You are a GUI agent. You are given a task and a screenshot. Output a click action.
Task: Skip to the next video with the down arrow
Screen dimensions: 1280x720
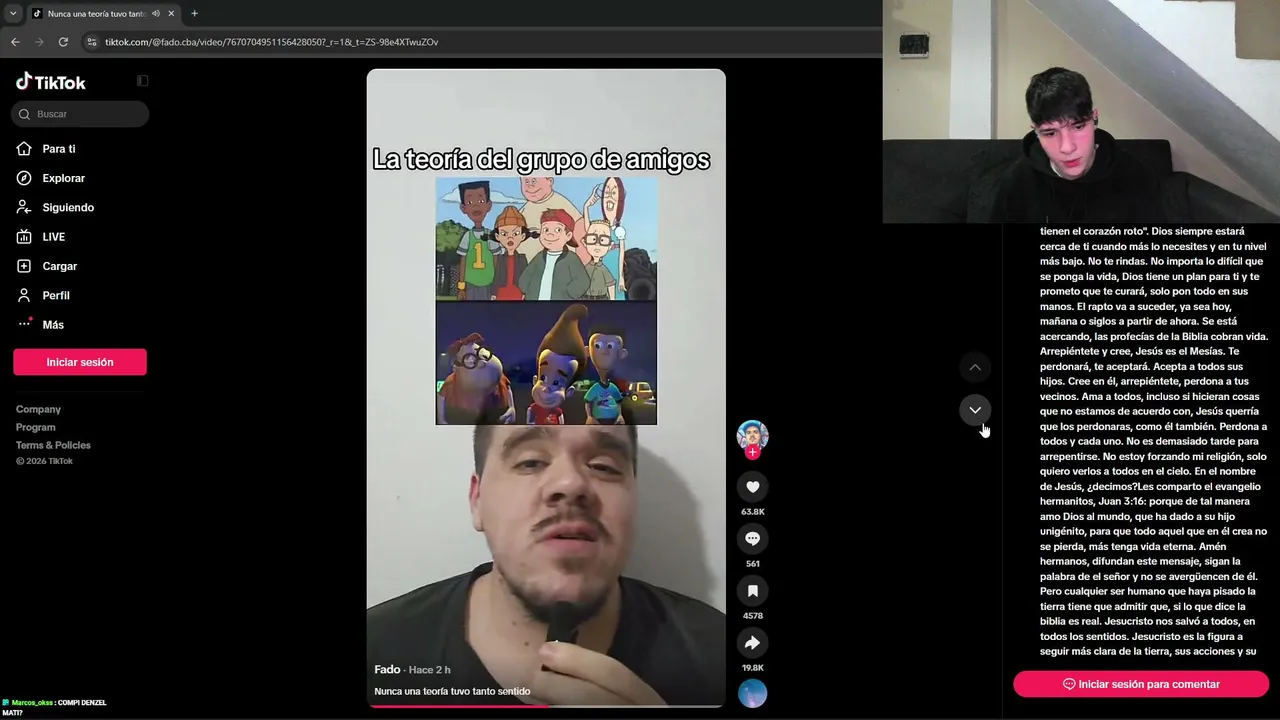coord(975,410)
